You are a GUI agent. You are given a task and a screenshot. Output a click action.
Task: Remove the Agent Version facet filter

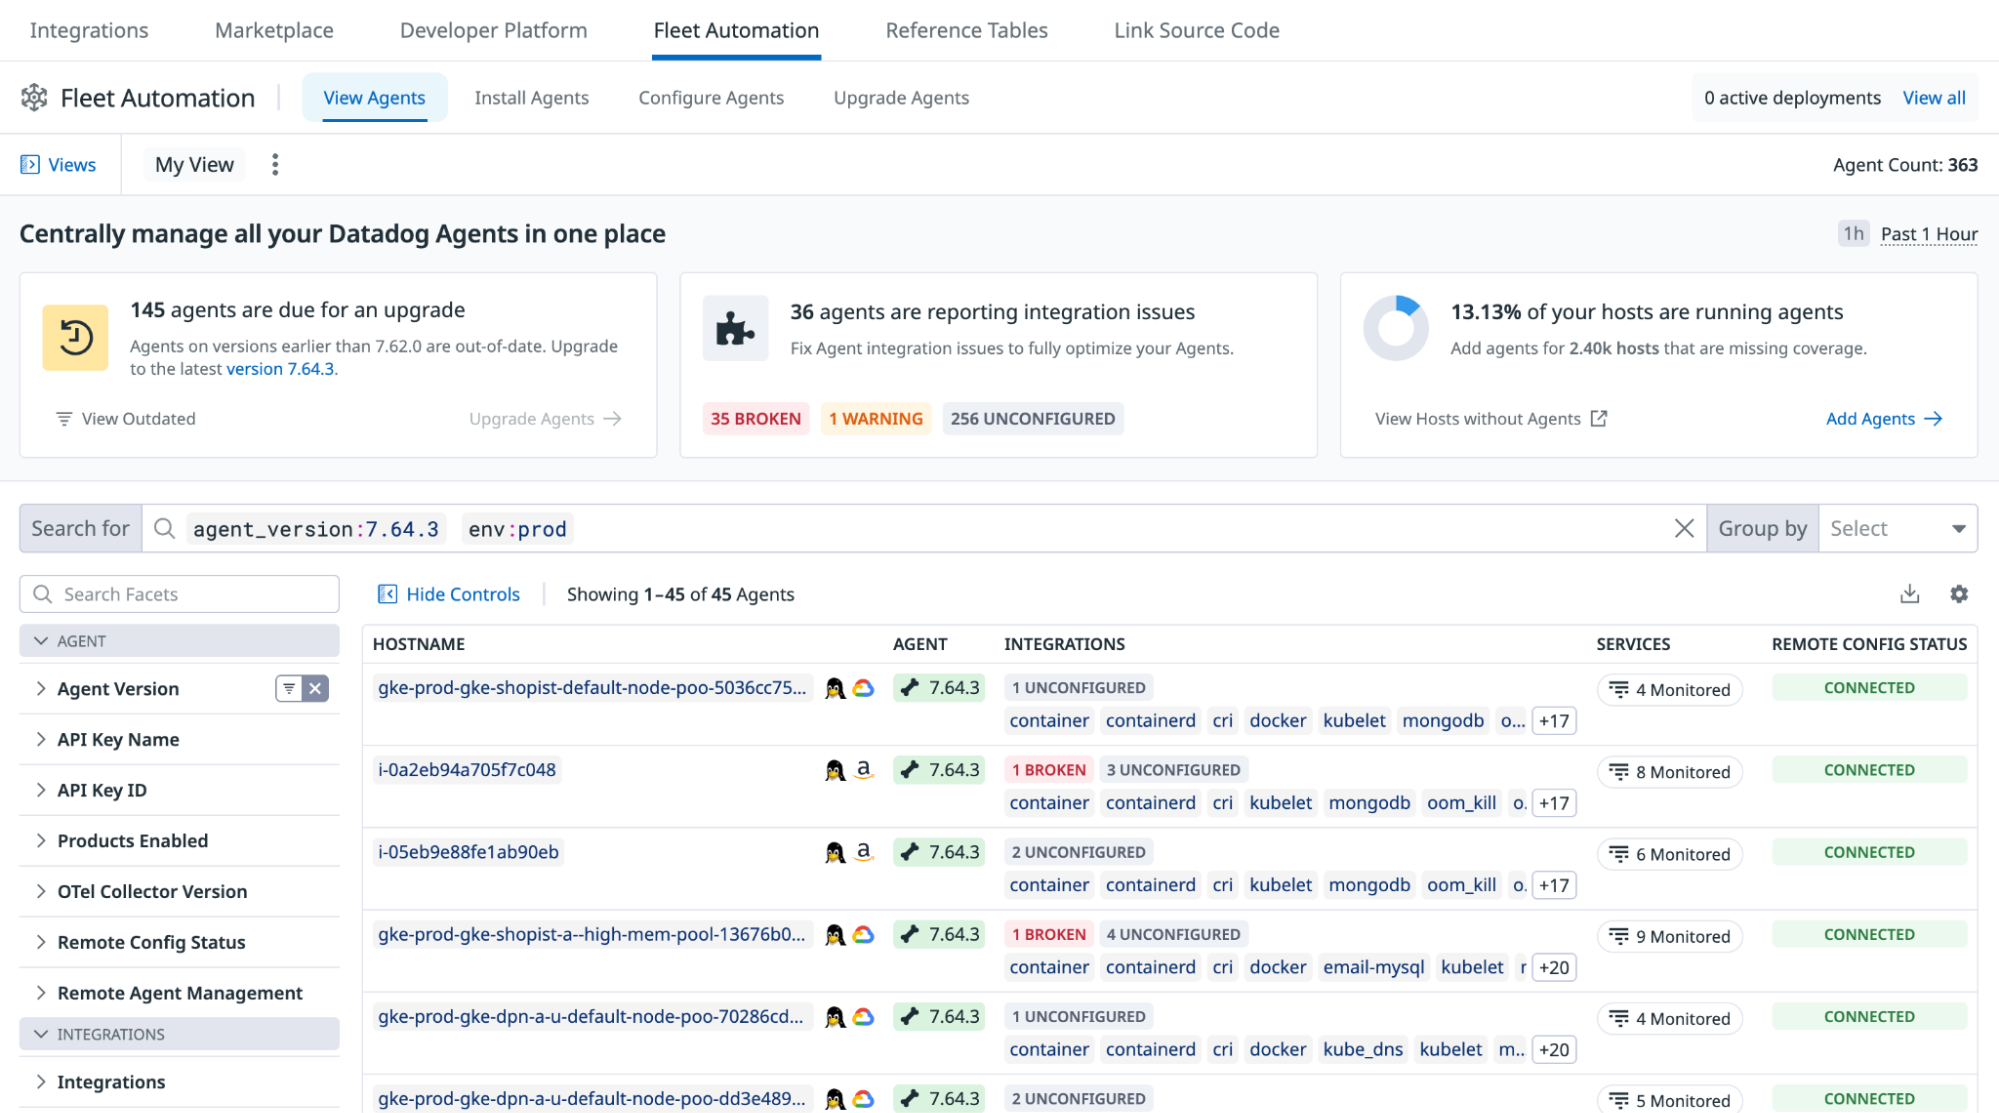coord(315,688)
